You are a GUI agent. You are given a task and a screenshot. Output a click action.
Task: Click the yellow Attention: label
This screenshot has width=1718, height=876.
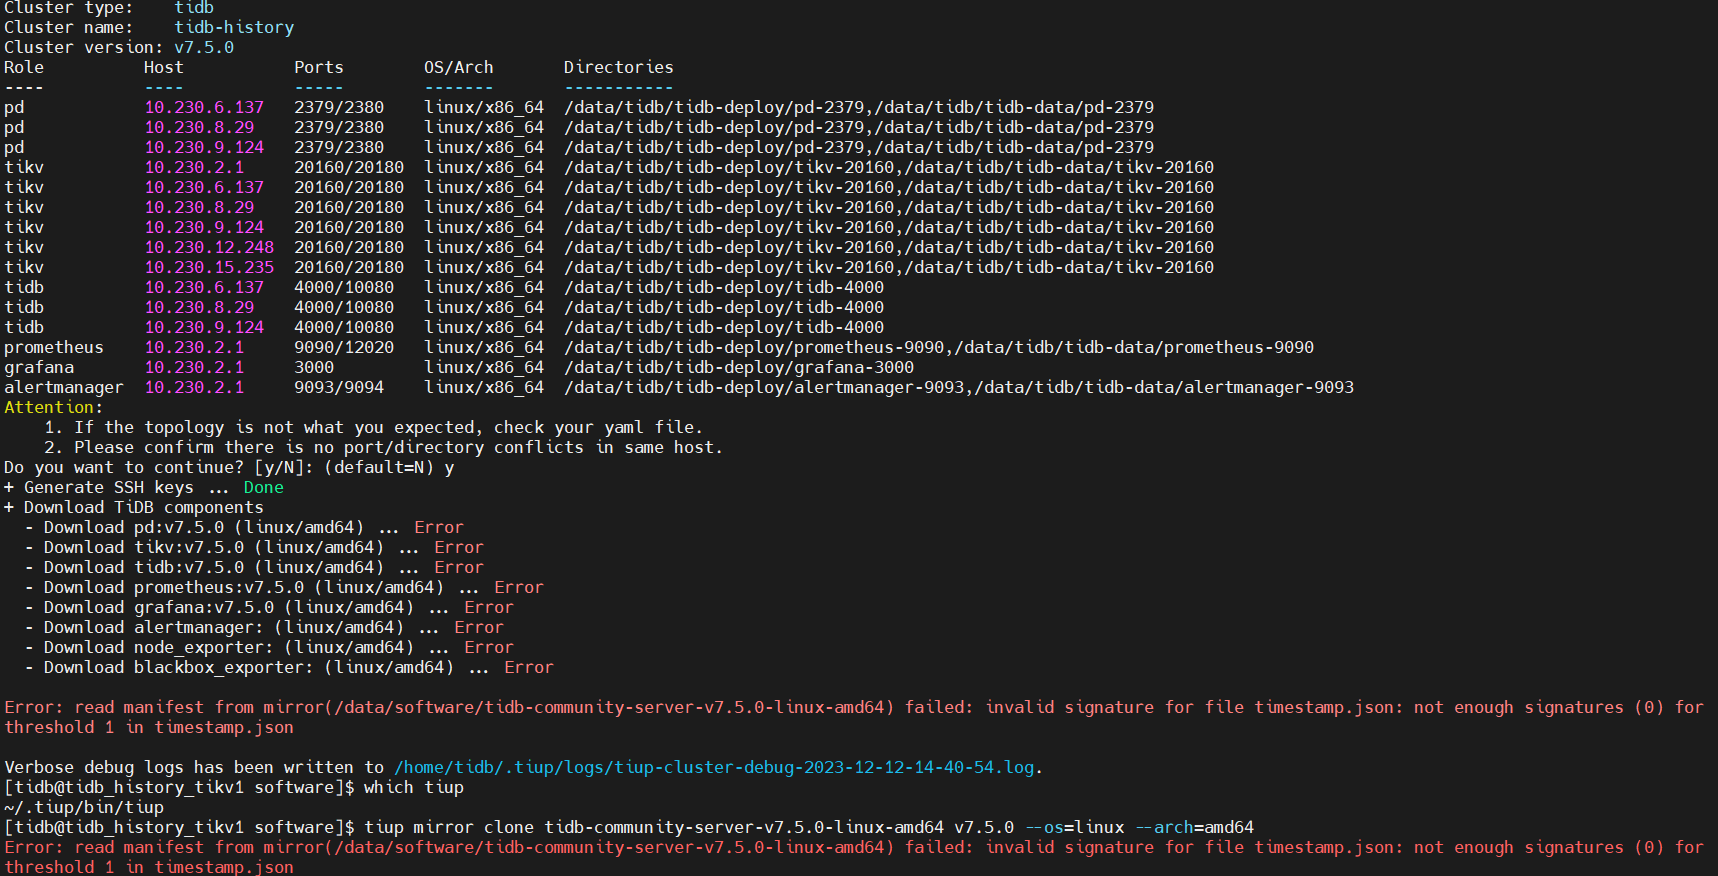pyautogui.click(x=53, y=407)
